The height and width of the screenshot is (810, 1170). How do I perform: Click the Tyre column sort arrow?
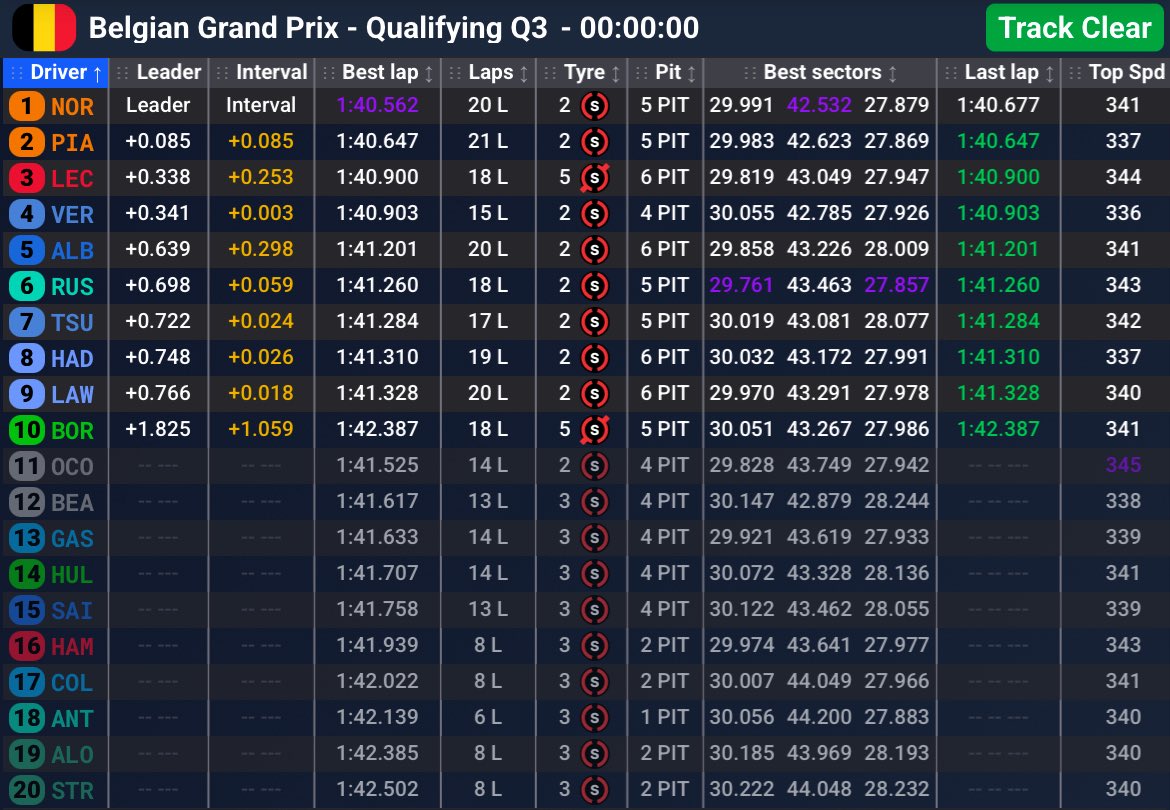(616, 73)
